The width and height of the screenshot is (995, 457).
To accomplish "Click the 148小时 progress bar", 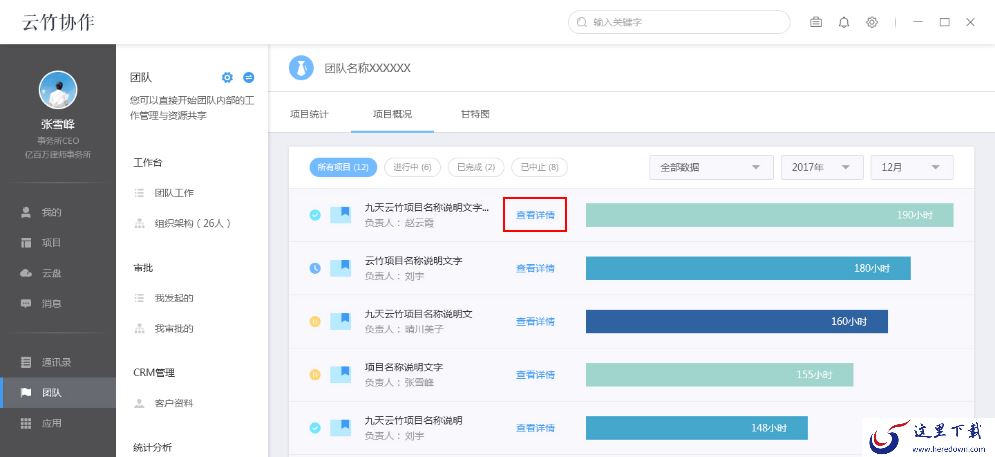I will pos(697,428).
